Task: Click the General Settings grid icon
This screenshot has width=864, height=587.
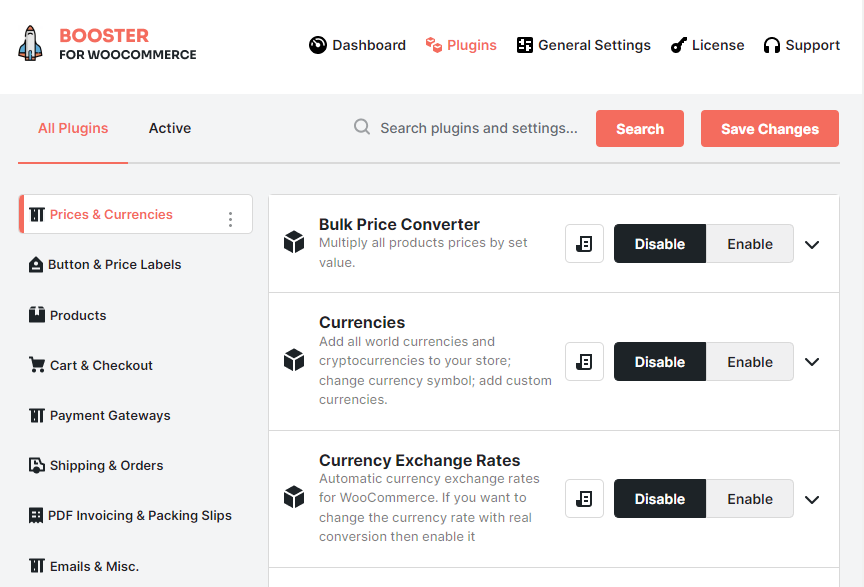Action: 525,45
